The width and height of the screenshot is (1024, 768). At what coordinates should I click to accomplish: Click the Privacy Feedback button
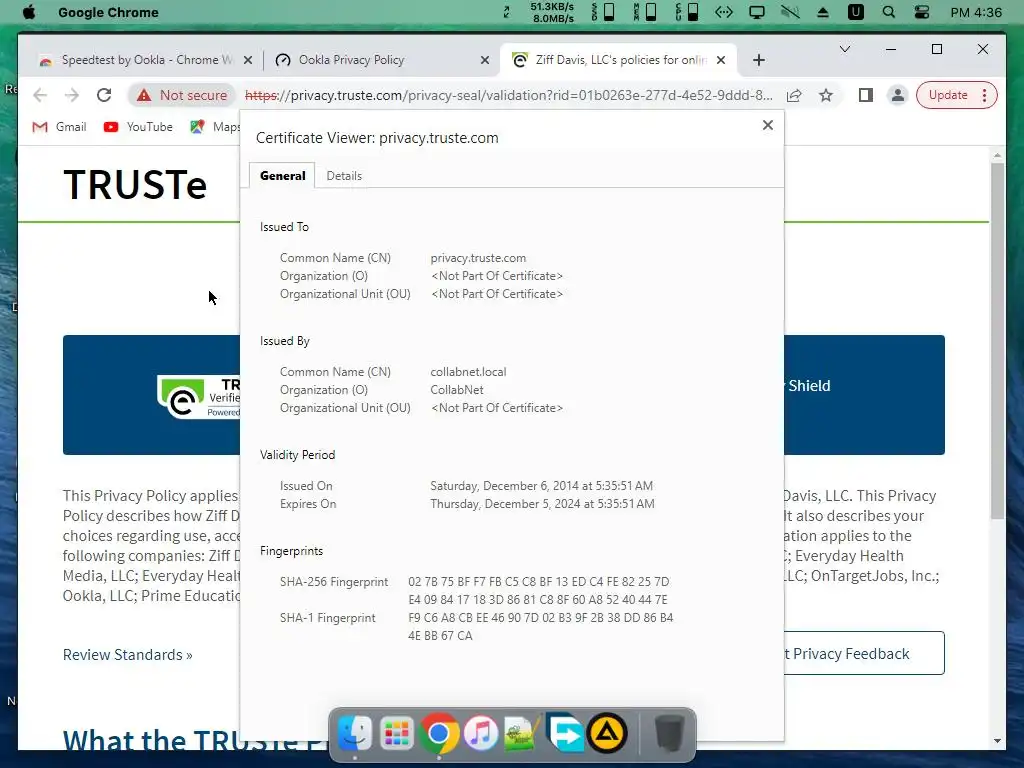click(x=864, y=653)
